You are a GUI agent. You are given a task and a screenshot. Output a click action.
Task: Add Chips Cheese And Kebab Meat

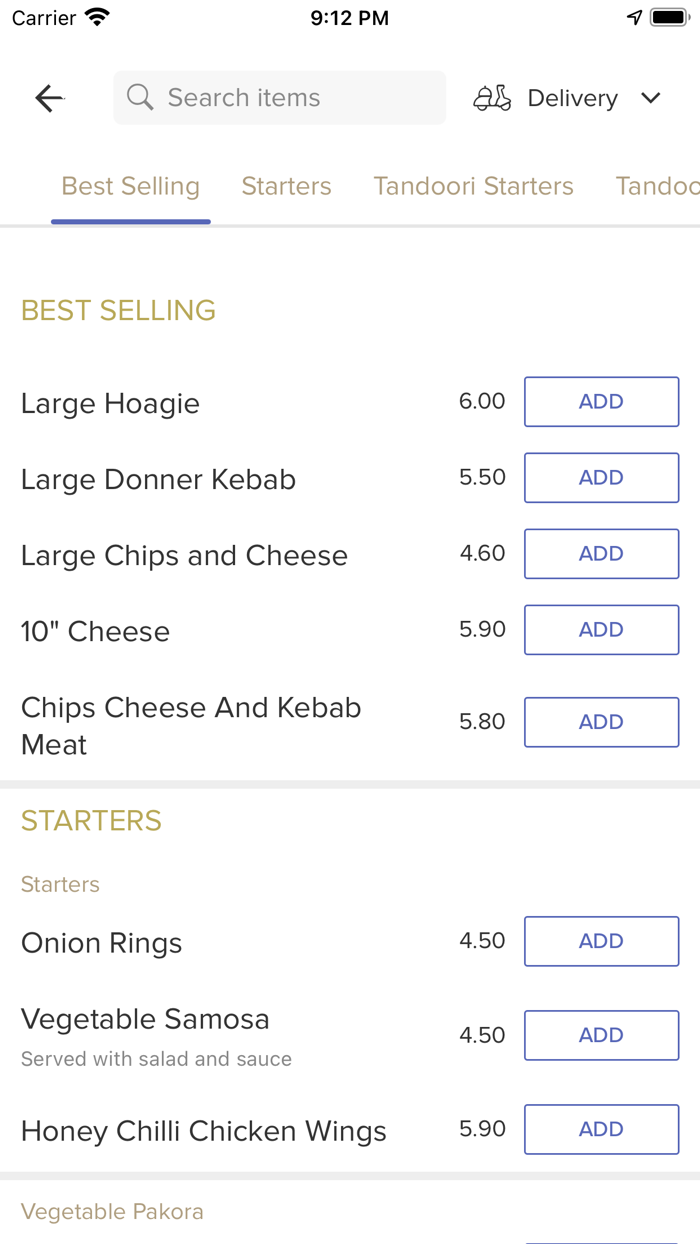pos(601,722)
